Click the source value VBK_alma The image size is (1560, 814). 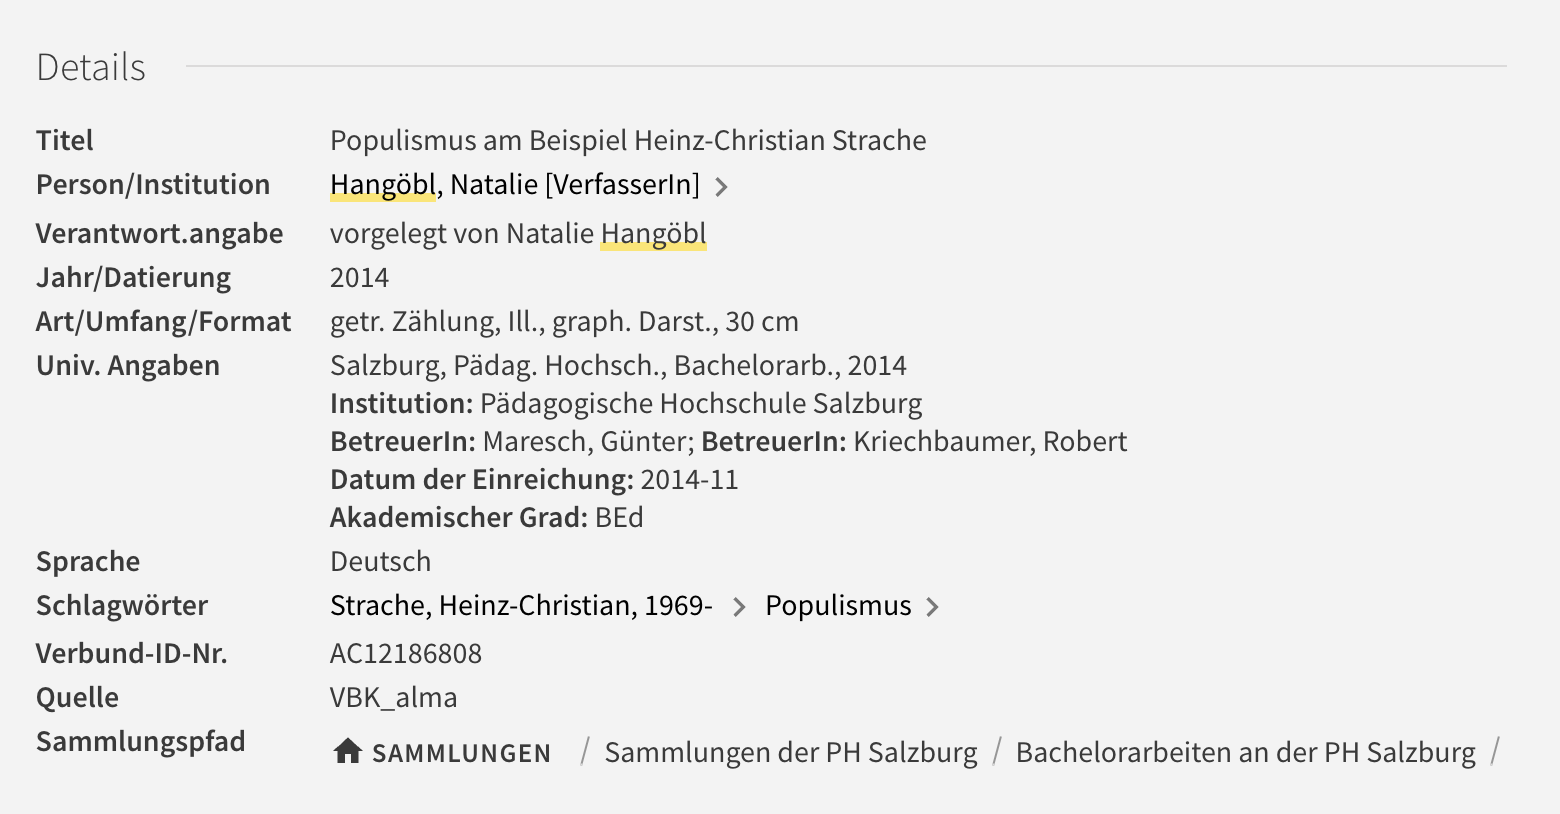tap(393, 697)
